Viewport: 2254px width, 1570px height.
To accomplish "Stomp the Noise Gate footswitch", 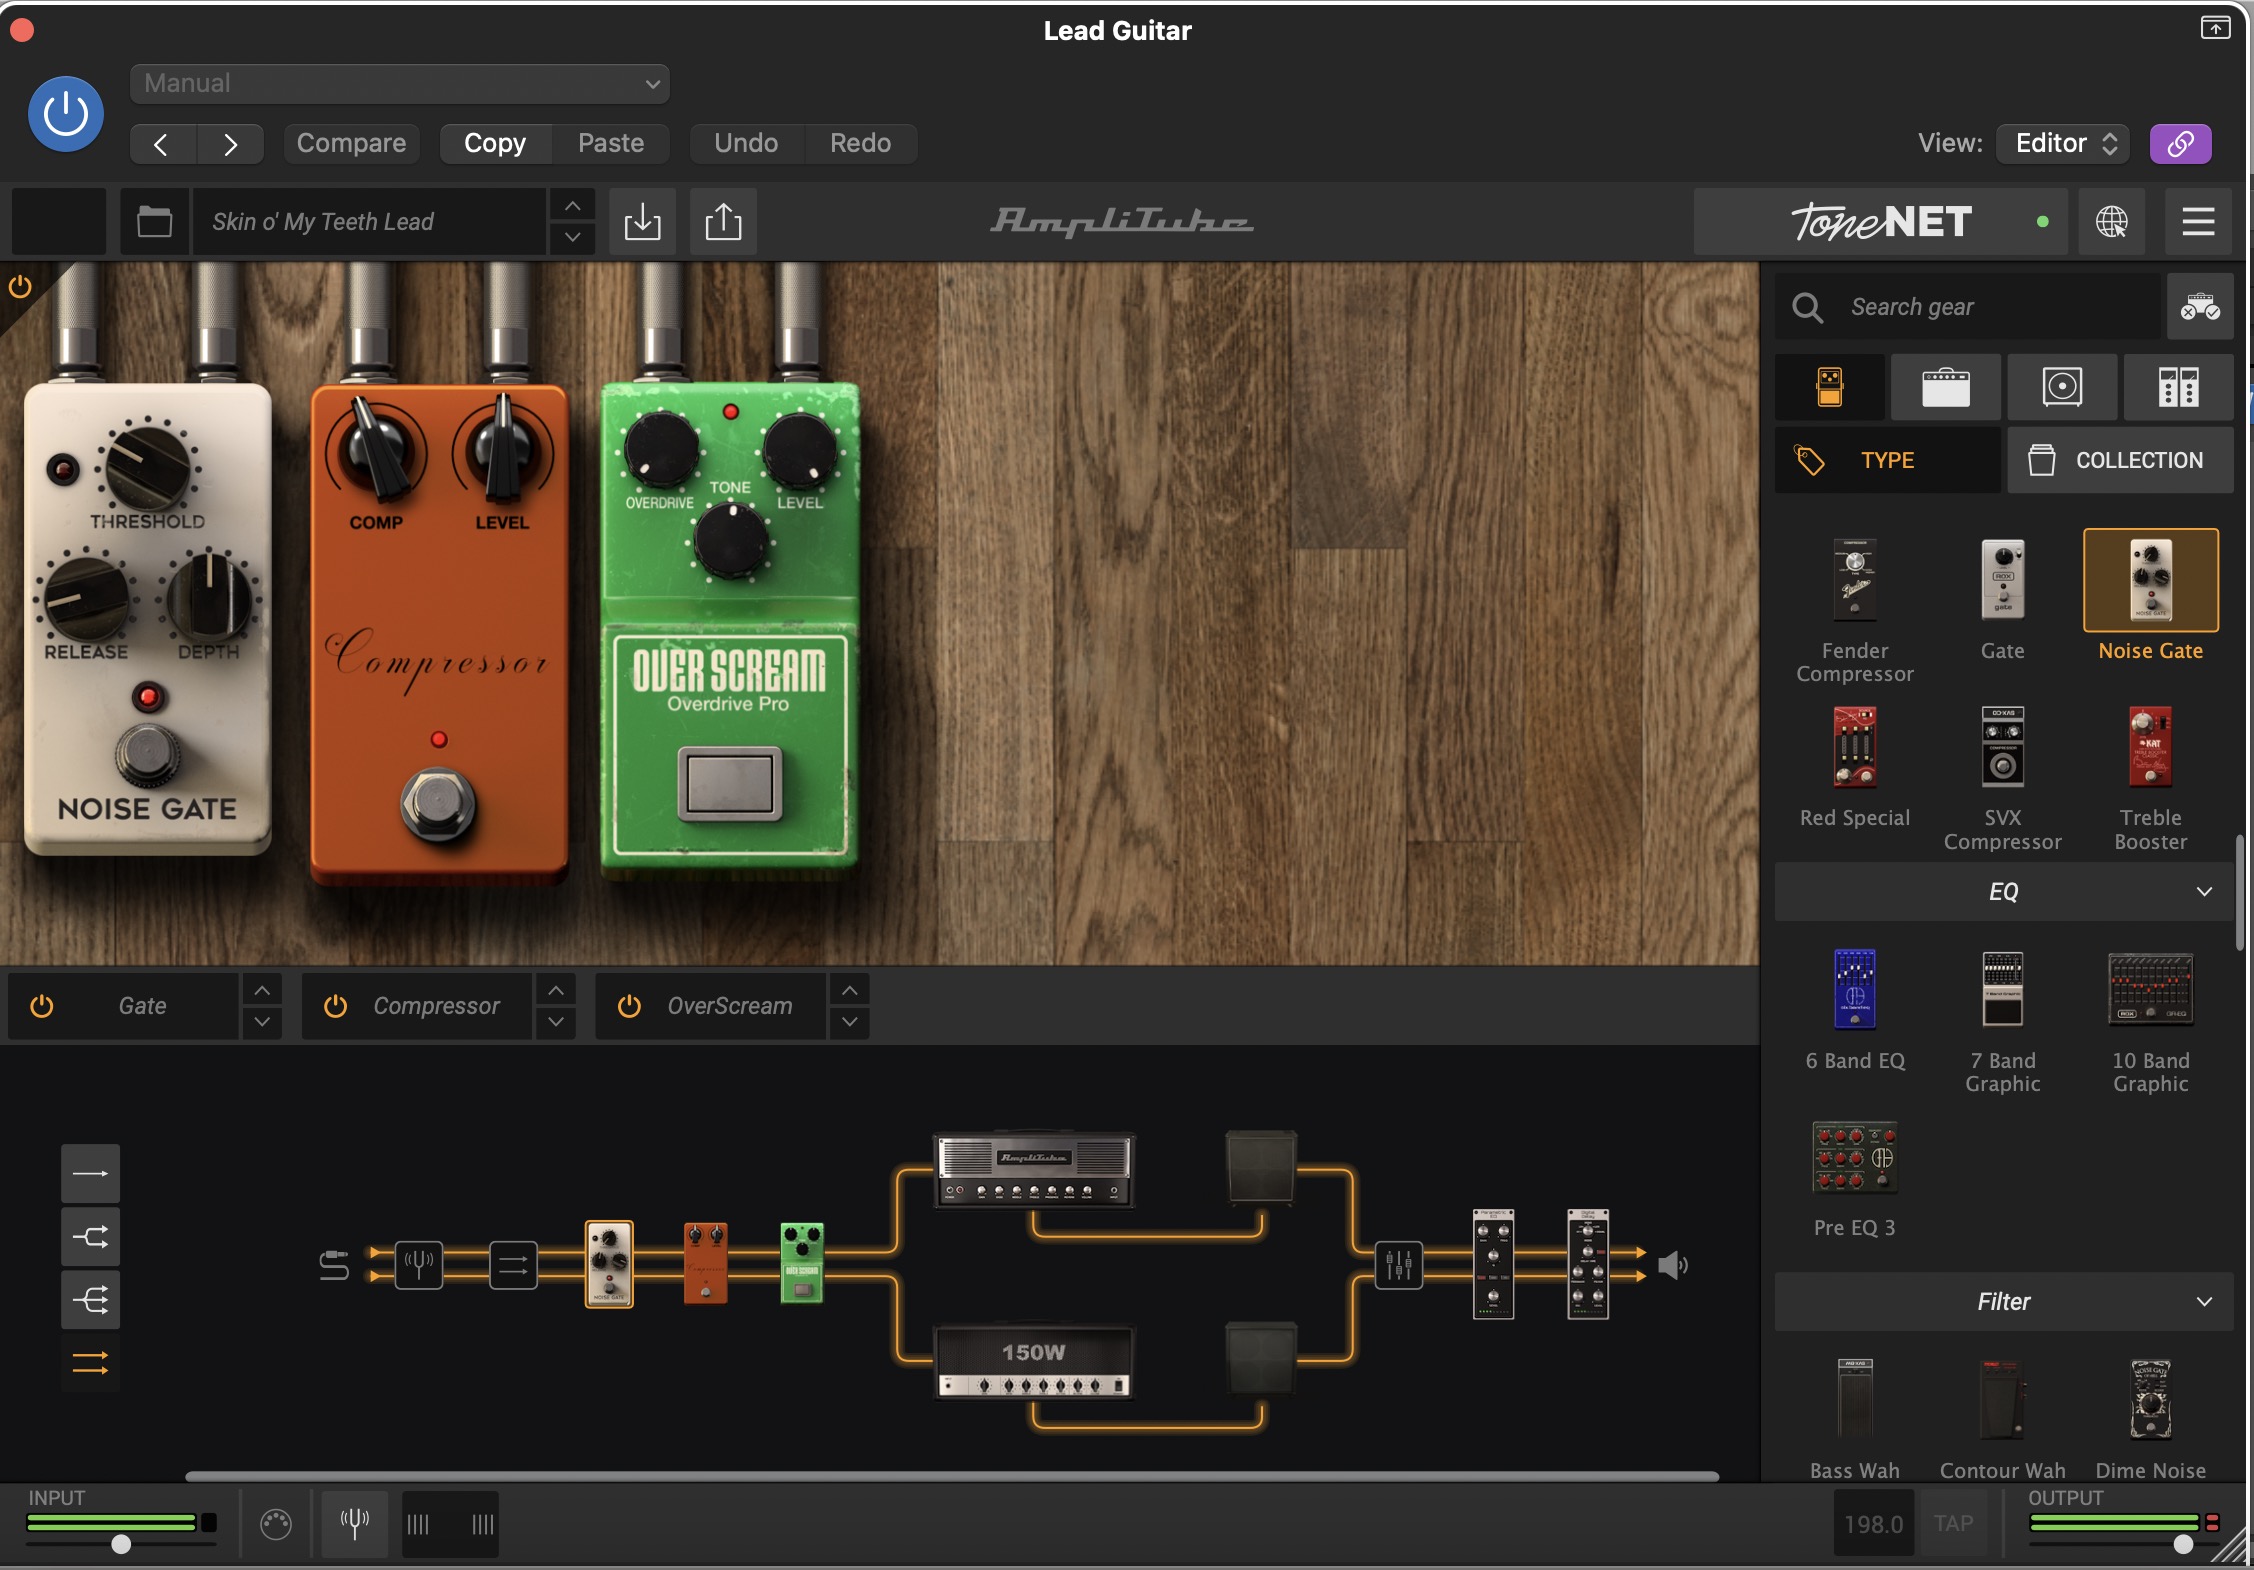I will [148, 754].
